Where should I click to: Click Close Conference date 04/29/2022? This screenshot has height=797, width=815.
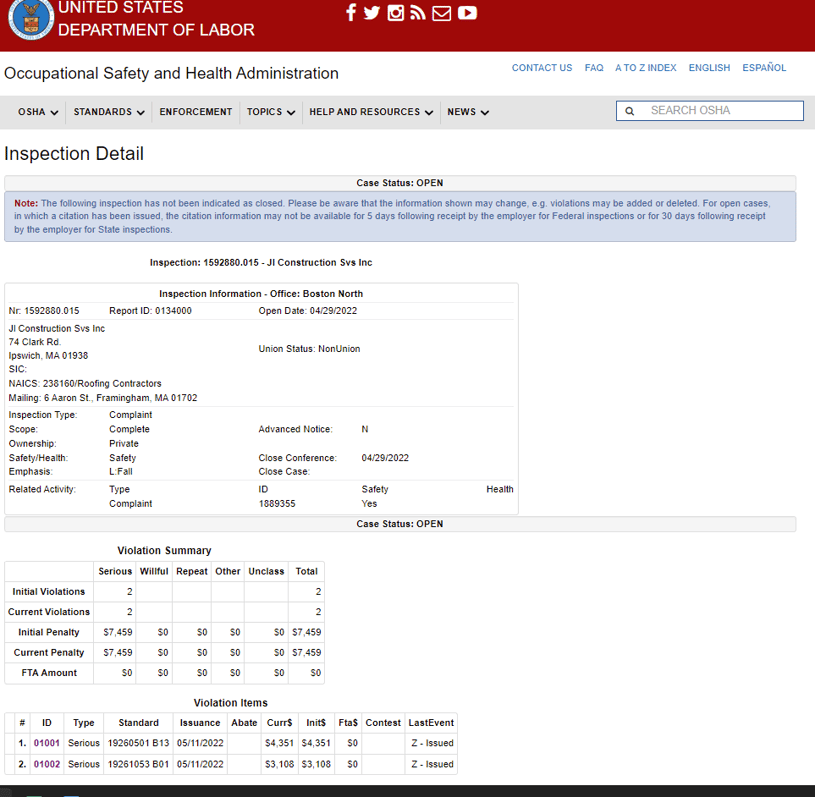pyautogui.click(x=385, y=458)
